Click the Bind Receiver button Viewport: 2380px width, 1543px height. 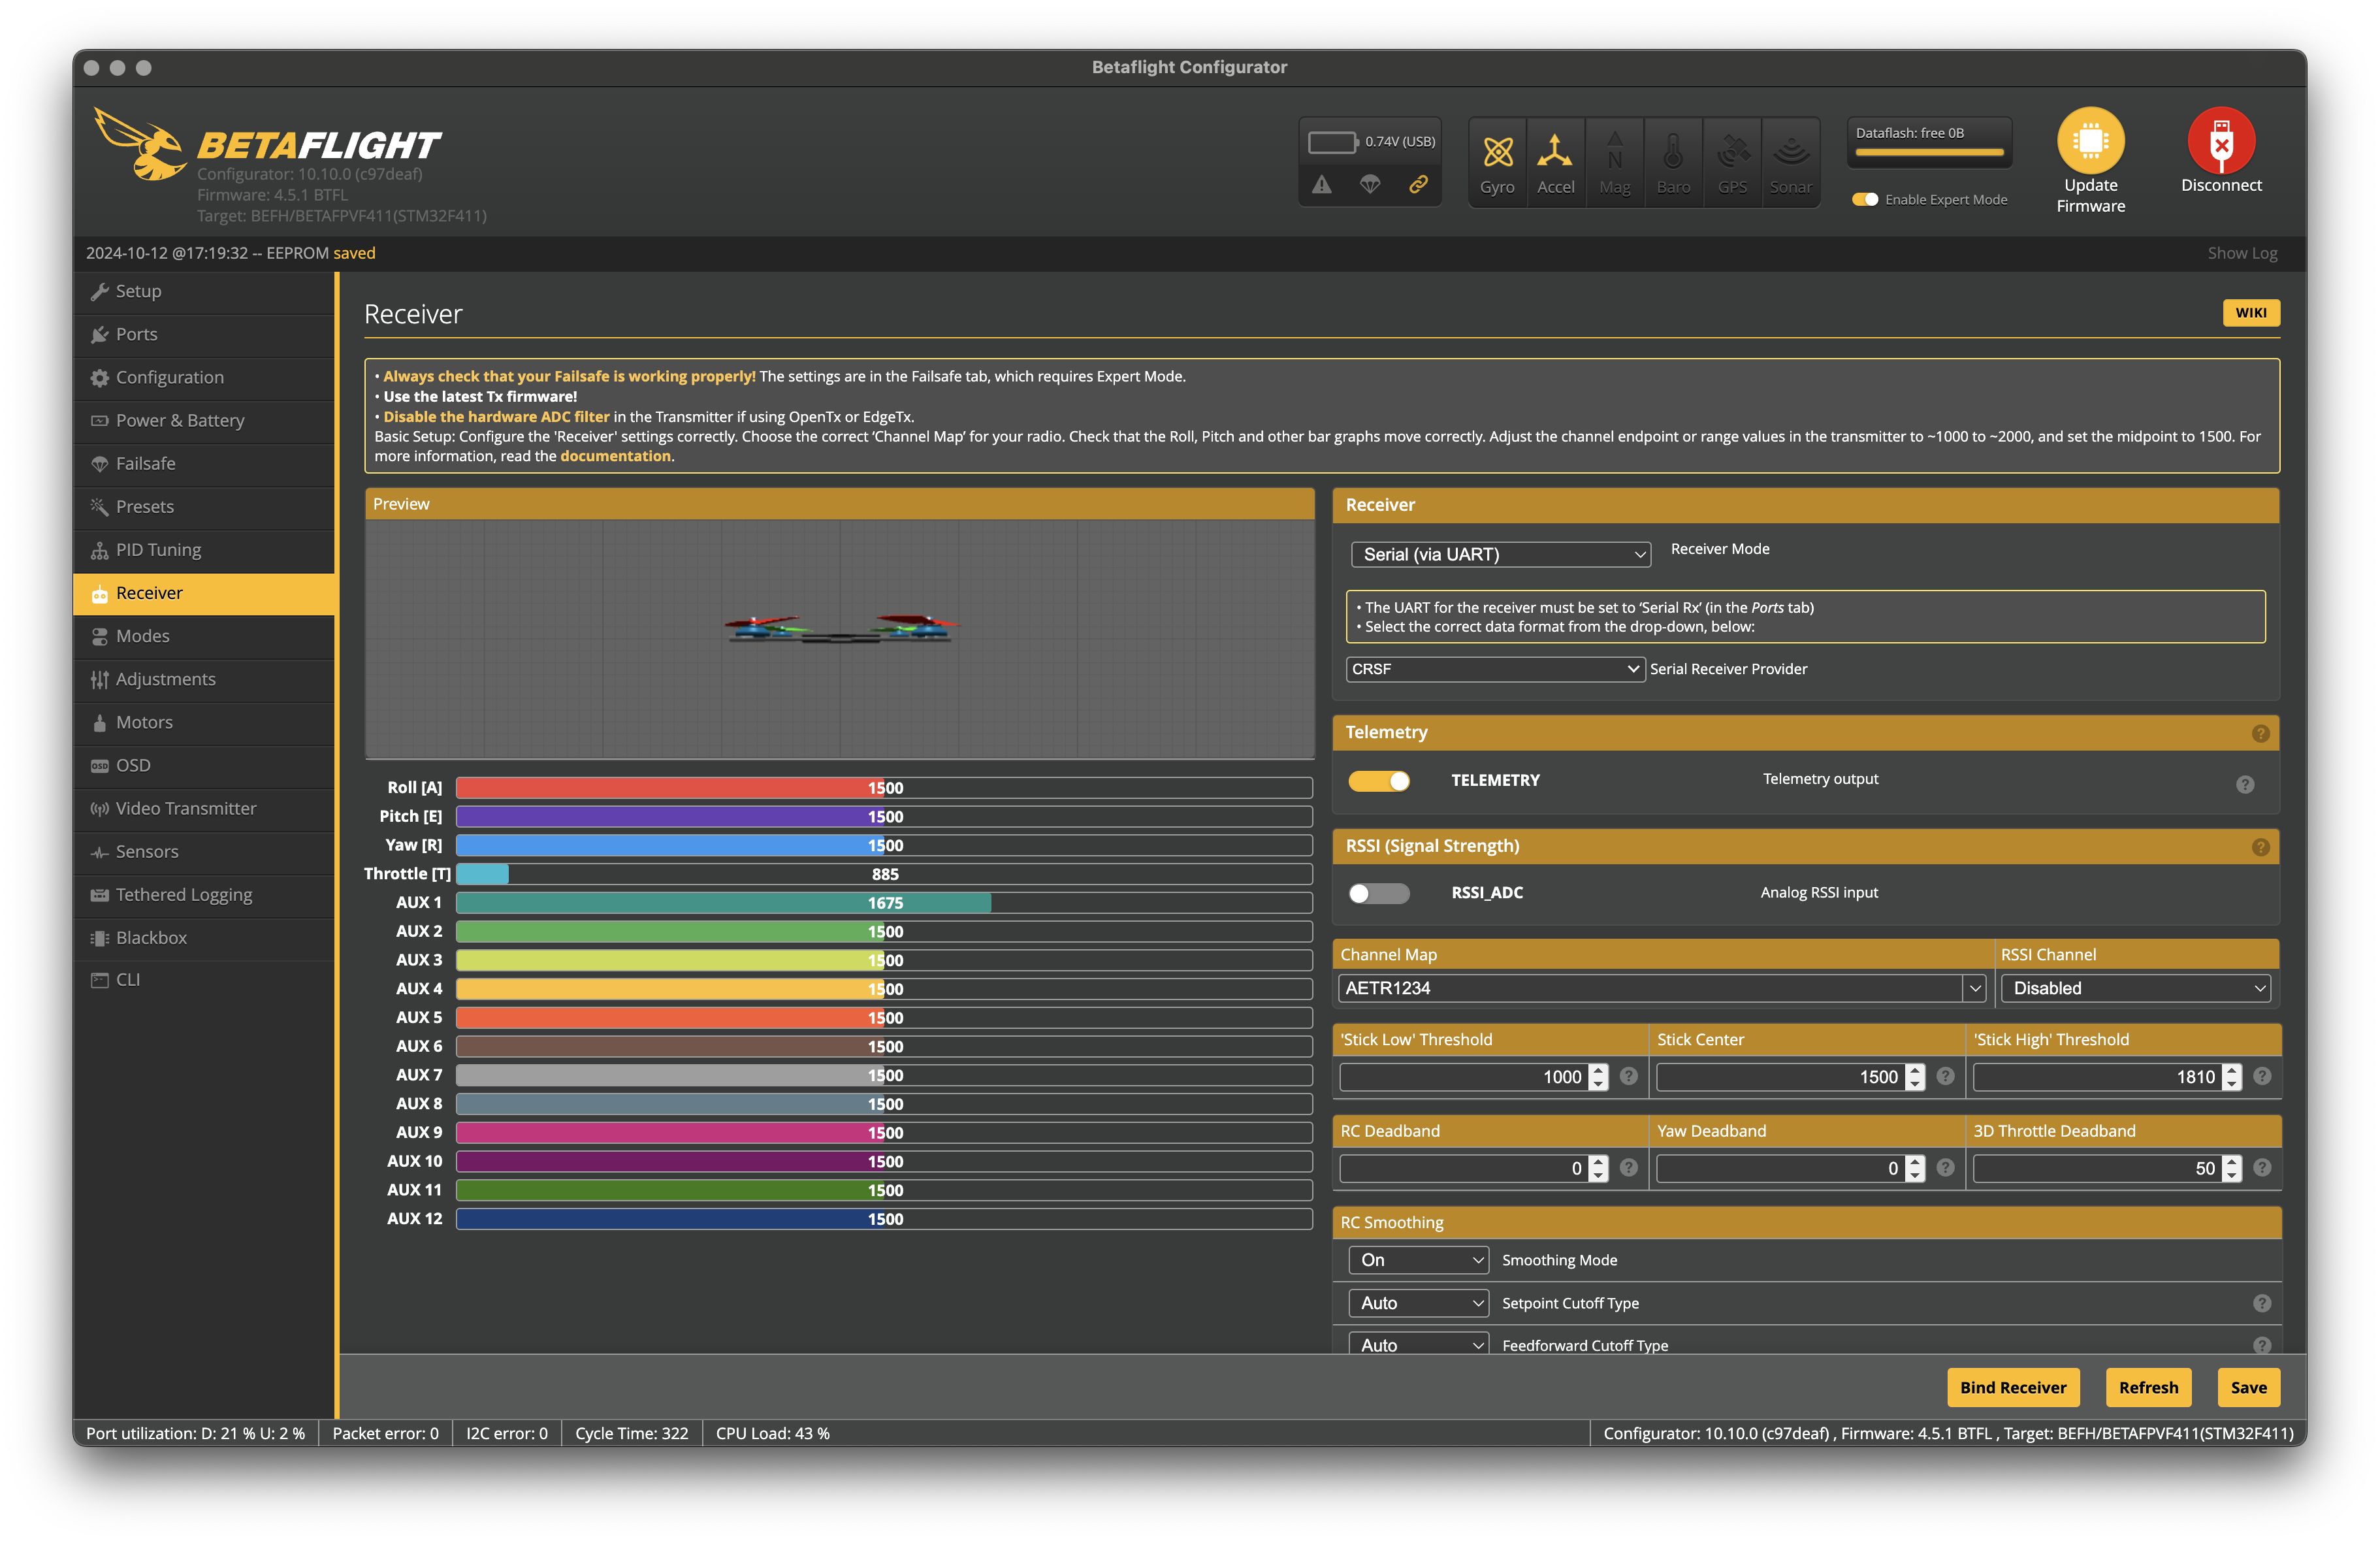point(2012,1387)
